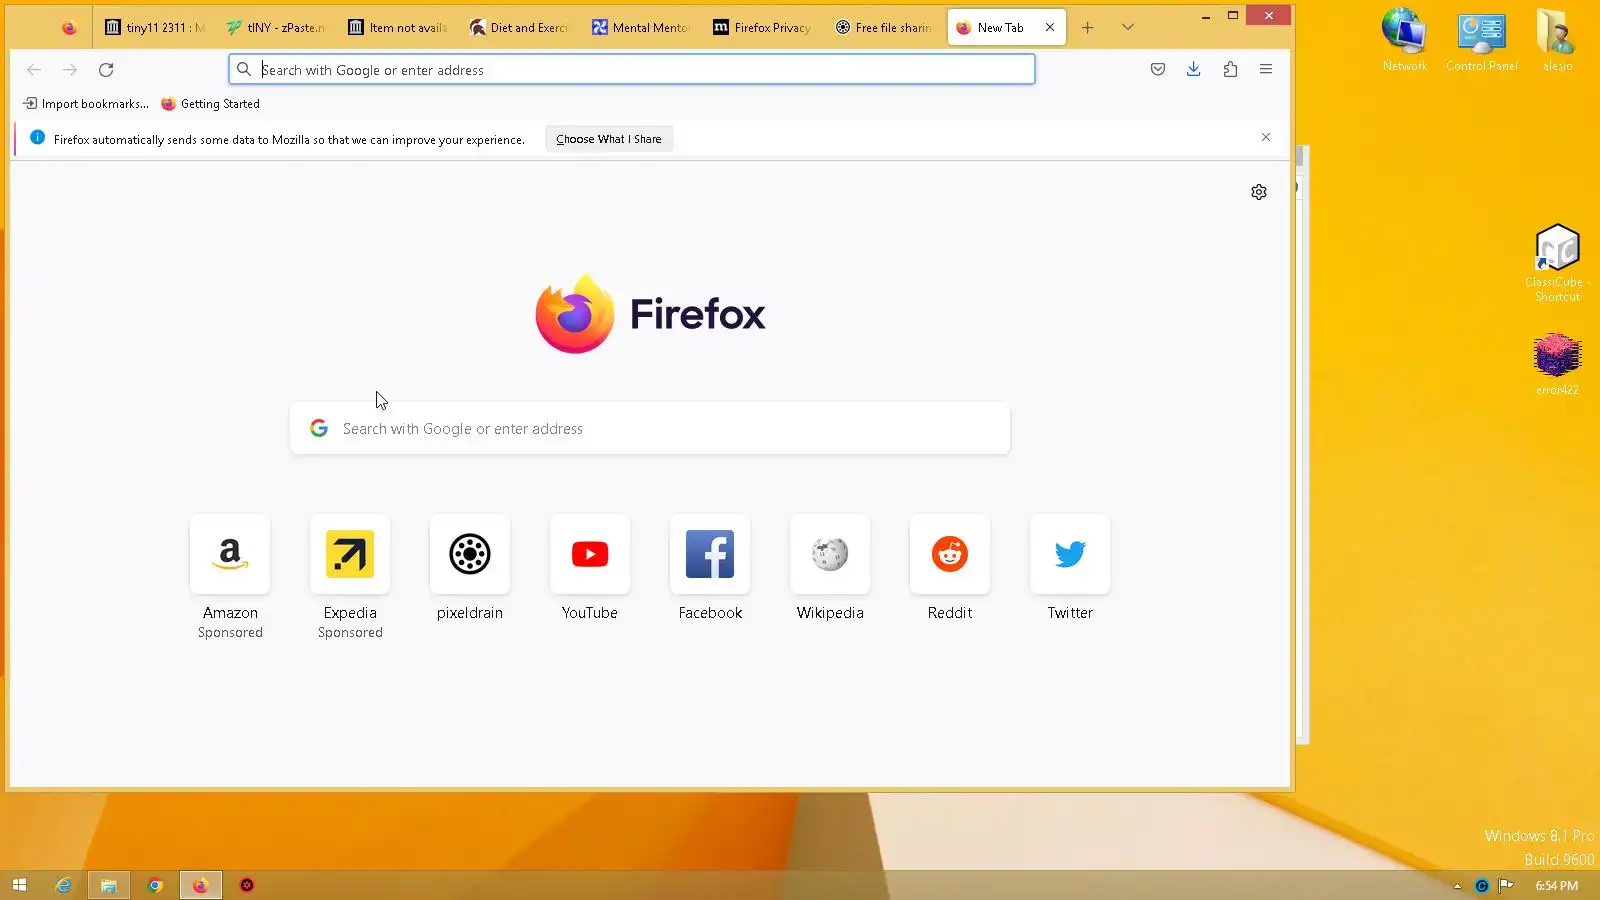Viewport: 1600px width, 900px height.
Task: Open a new tab with the plus button
Action: 1088,28
